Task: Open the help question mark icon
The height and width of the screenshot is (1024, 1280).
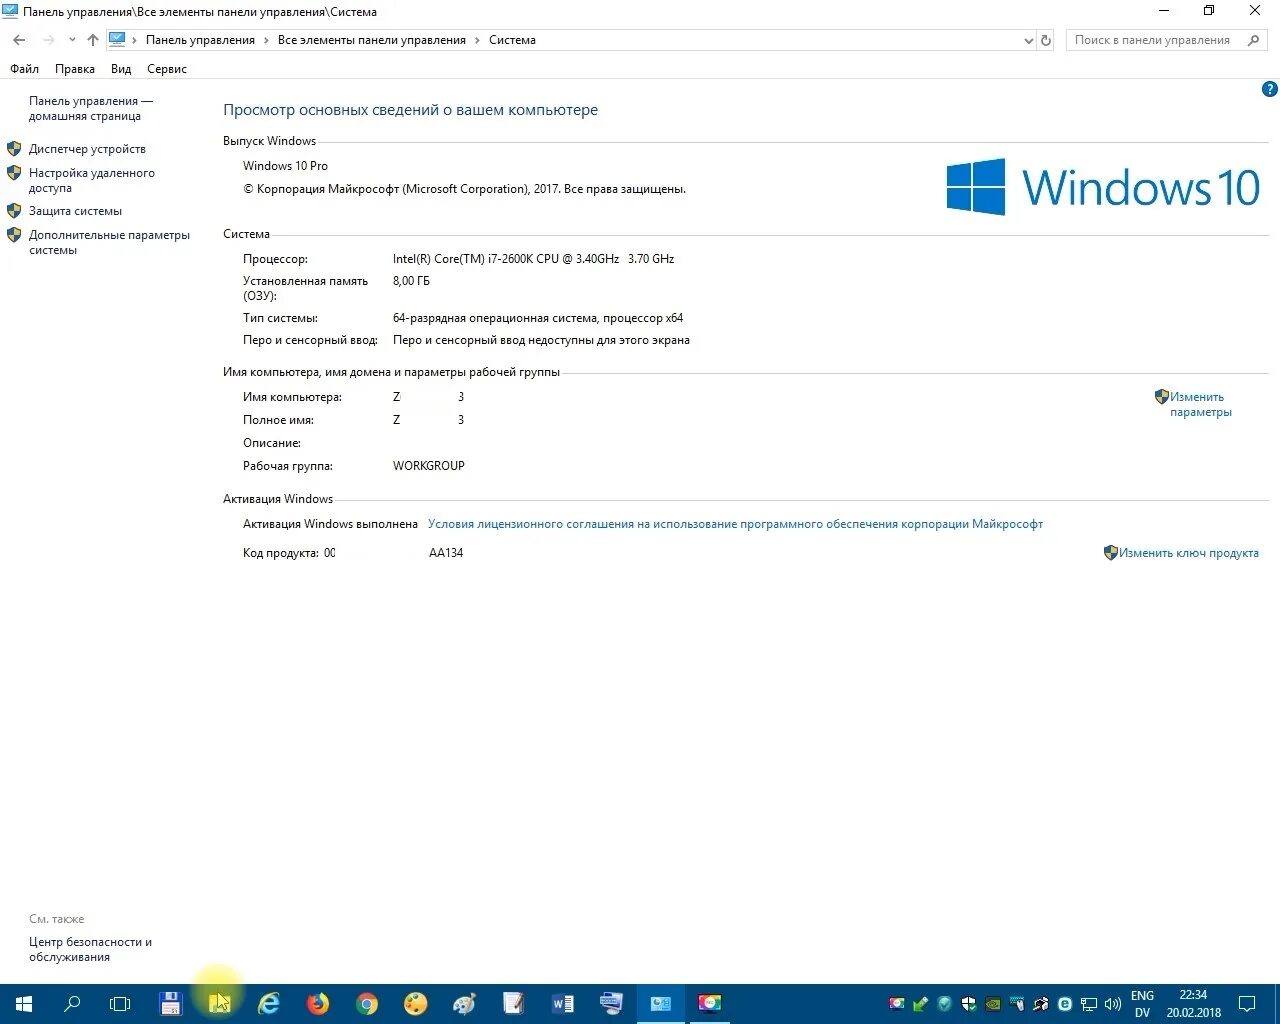Action: [x=1270, y=89]
